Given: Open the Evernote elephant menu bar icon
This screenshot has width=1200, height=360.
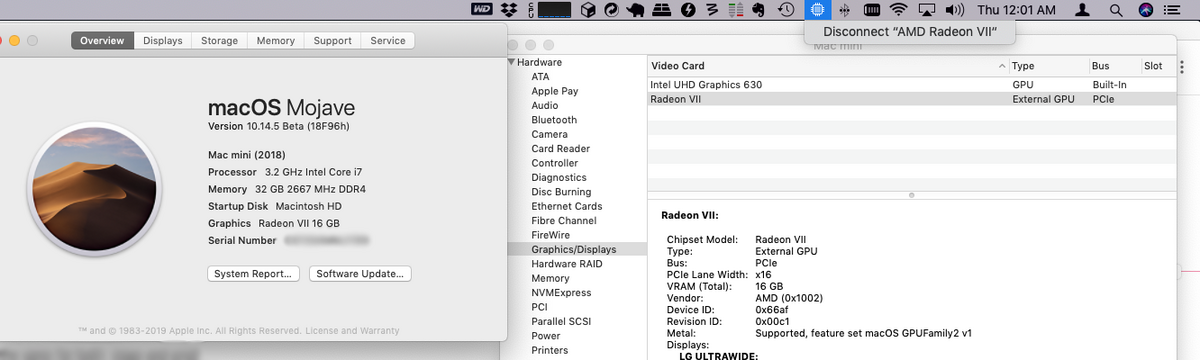Looking at the screenshot, I should coord(759,10).
